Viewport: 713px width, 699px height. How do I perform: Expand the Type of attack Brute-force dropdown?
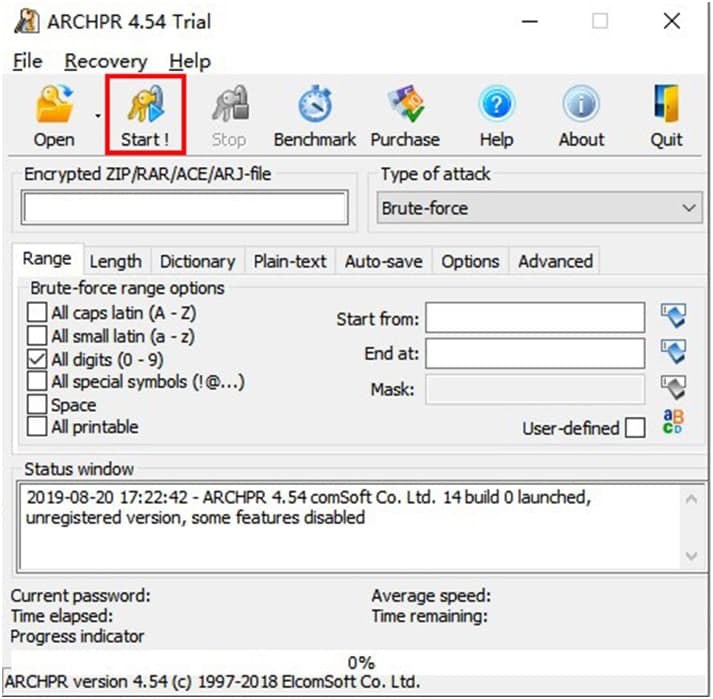click(539, 208)
